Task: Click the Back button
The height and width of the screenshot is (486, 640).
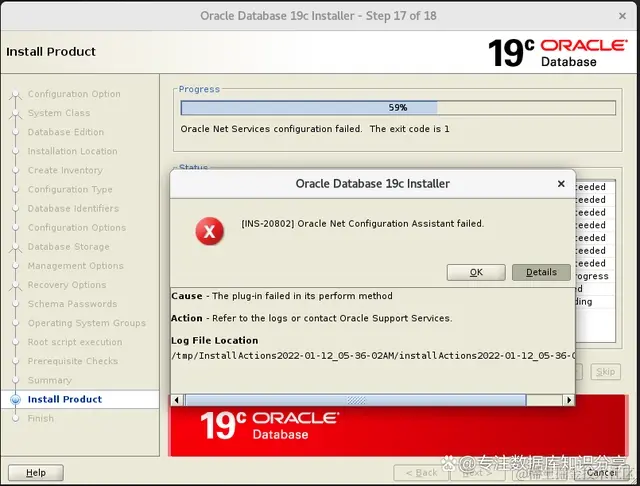Action: 421,473
